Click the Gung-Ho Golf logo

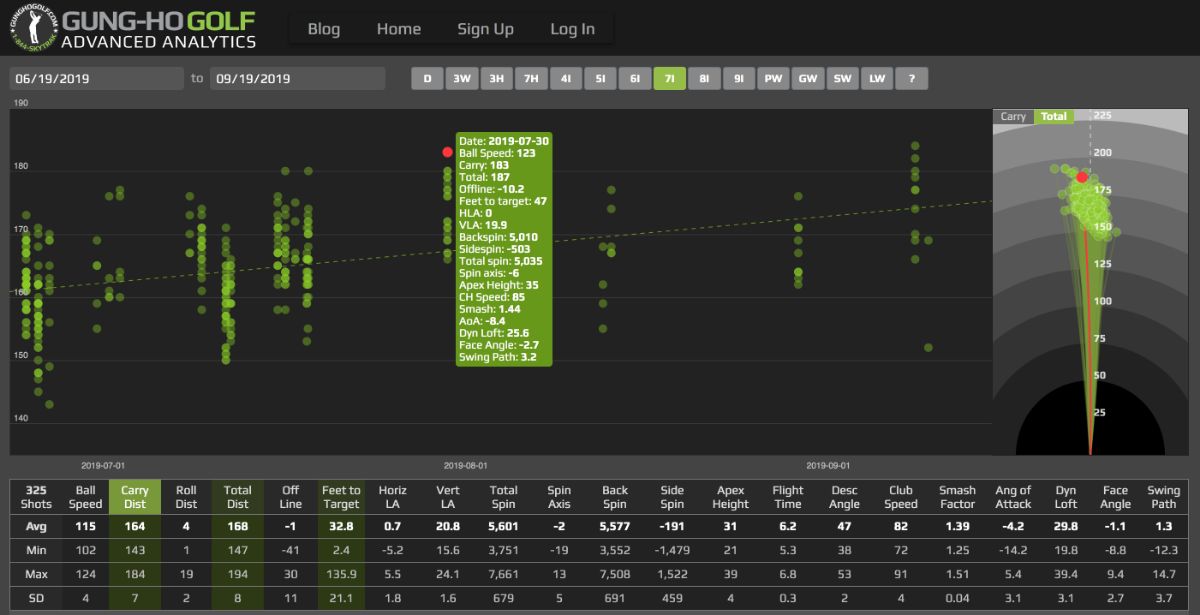133,30
